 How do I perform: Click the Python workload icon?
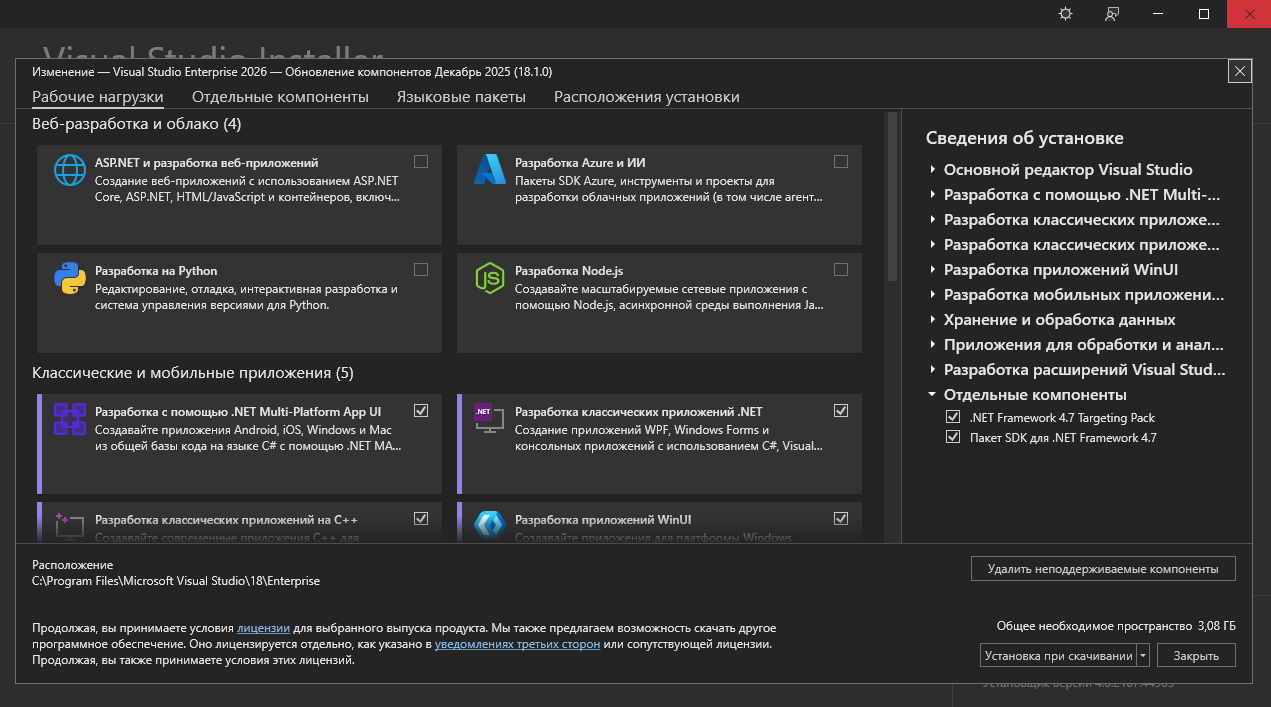coord(70,279)
